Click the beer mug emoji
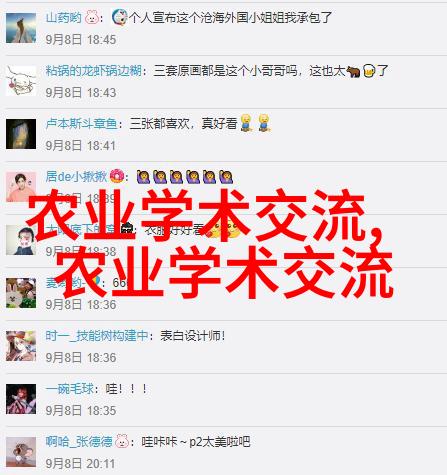447x475 pixels. [369, 71]
